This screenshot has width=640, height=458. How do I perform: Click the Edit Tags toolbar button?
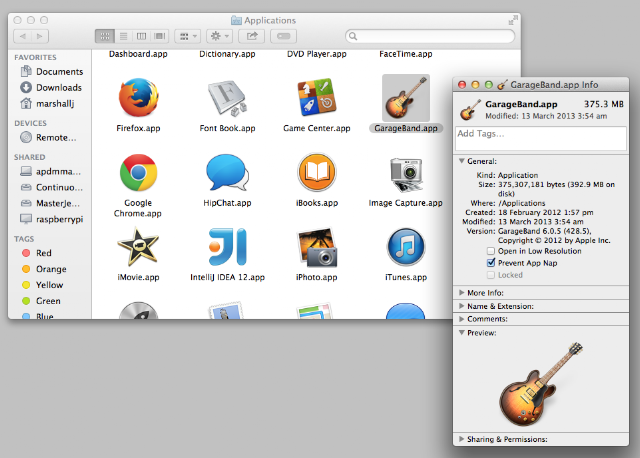(283, 36)
